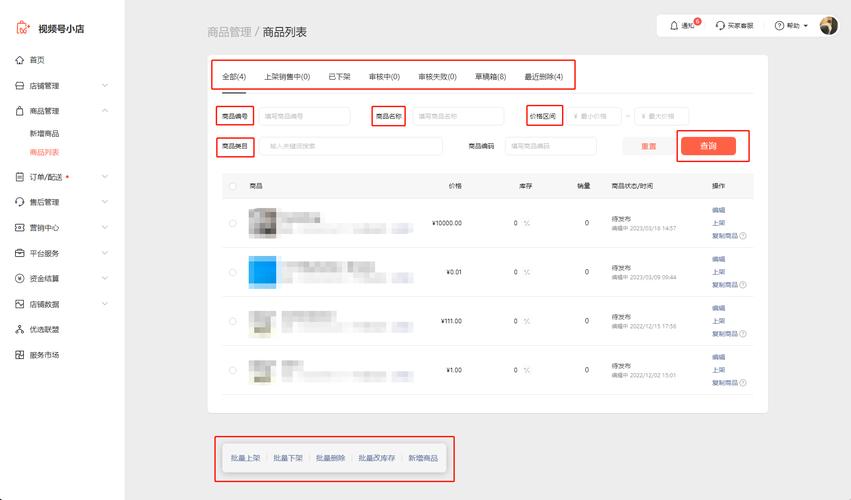
Task: Expand 营销中心 with its chevron
Action: pos(105,227)
